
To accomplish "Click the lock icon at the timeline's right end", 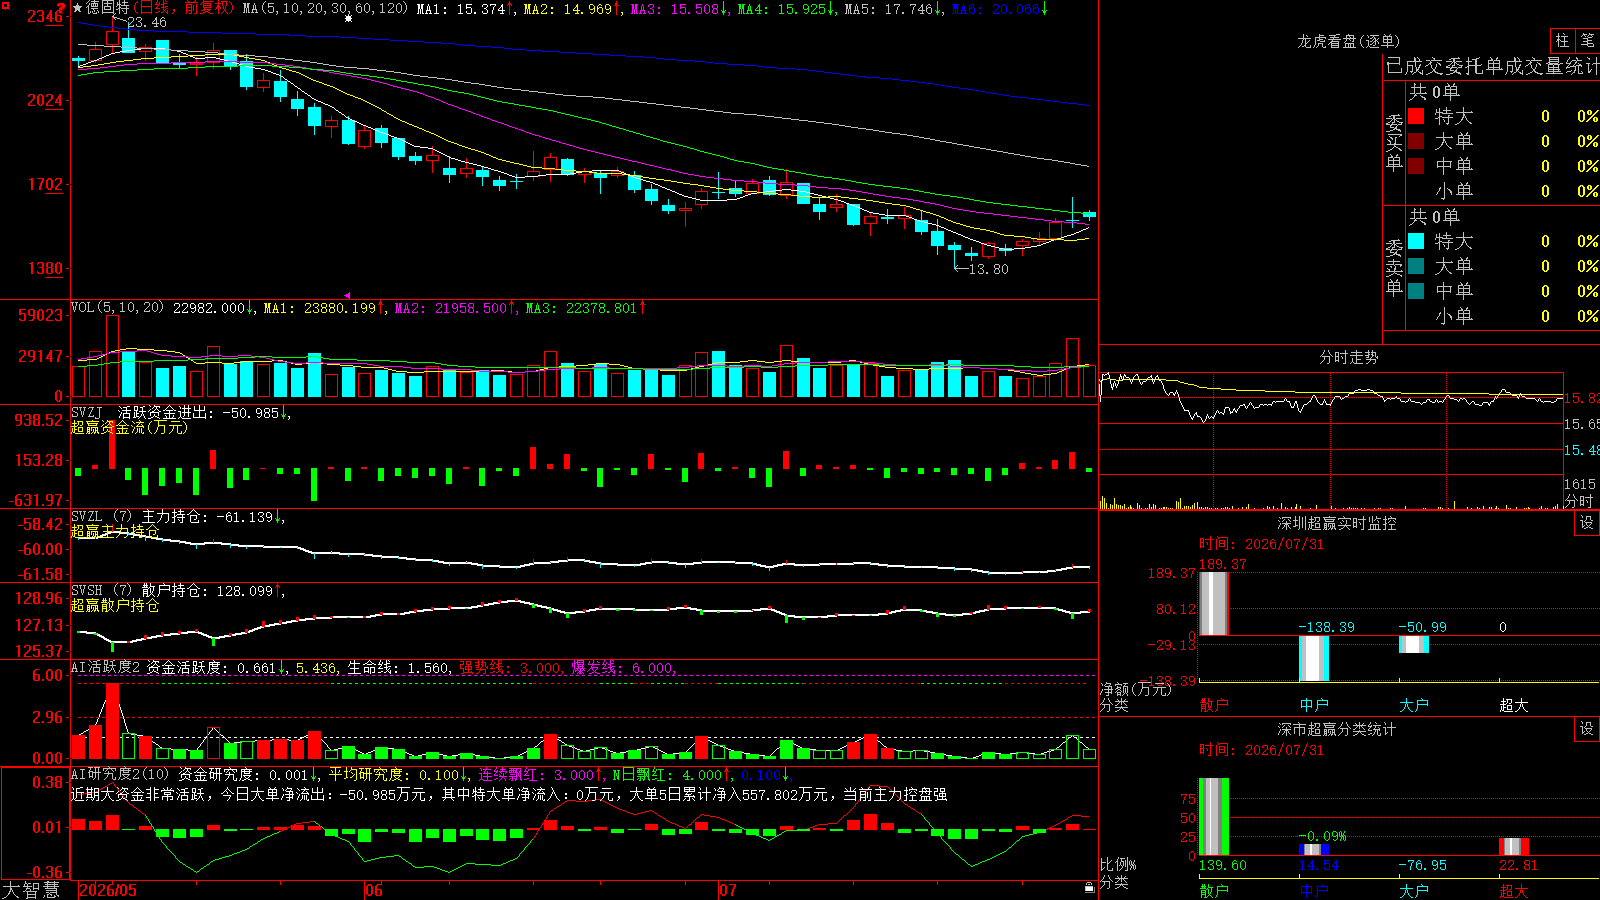I will [x=1090, y=888].
